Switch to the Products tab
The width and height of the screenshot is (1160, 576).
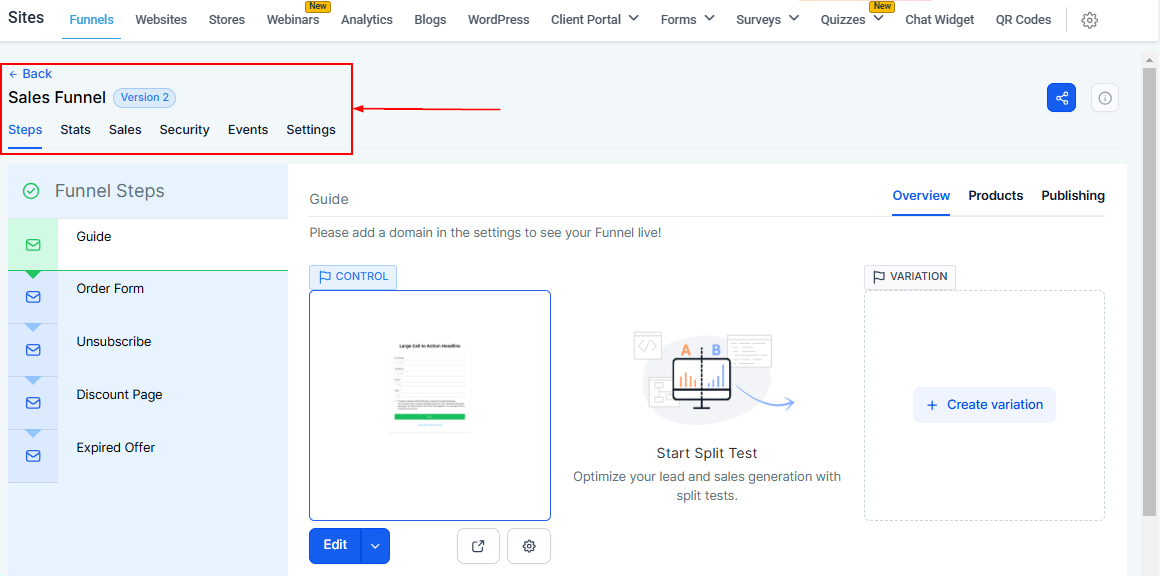[x=996, y=196]
